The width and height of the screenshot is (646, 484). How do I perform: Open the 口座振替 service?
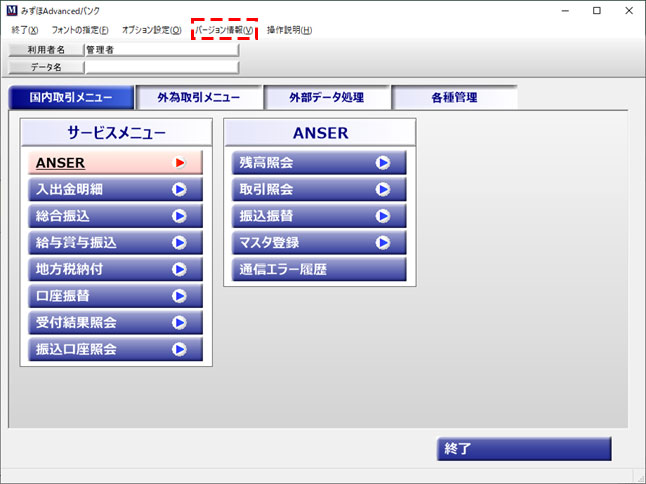(x=115, y=296)
